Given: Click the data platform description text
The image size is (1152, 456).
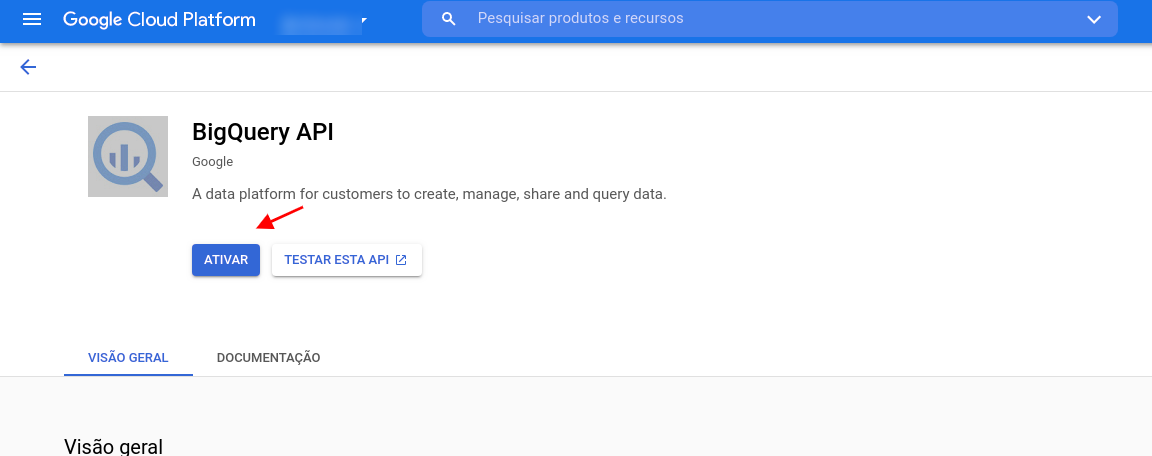Looking at the screenshot, I should click(429, 195).
